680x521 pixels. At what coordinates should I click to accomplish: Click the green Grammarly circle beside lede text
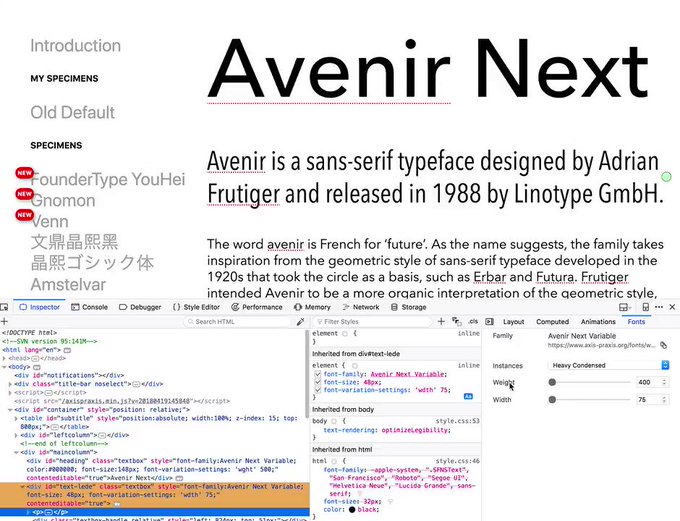click(667, 177)
